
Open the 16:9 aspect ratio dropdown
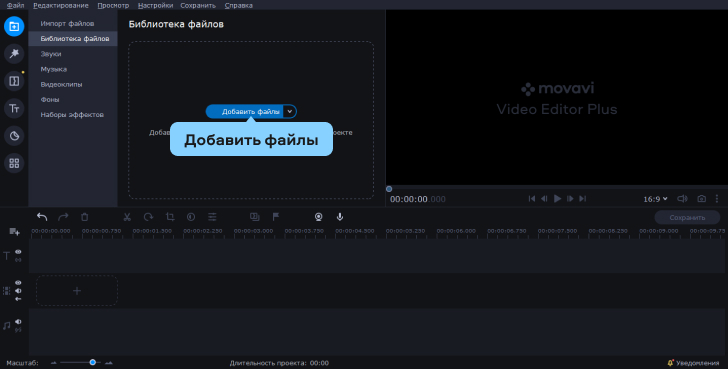655,199
